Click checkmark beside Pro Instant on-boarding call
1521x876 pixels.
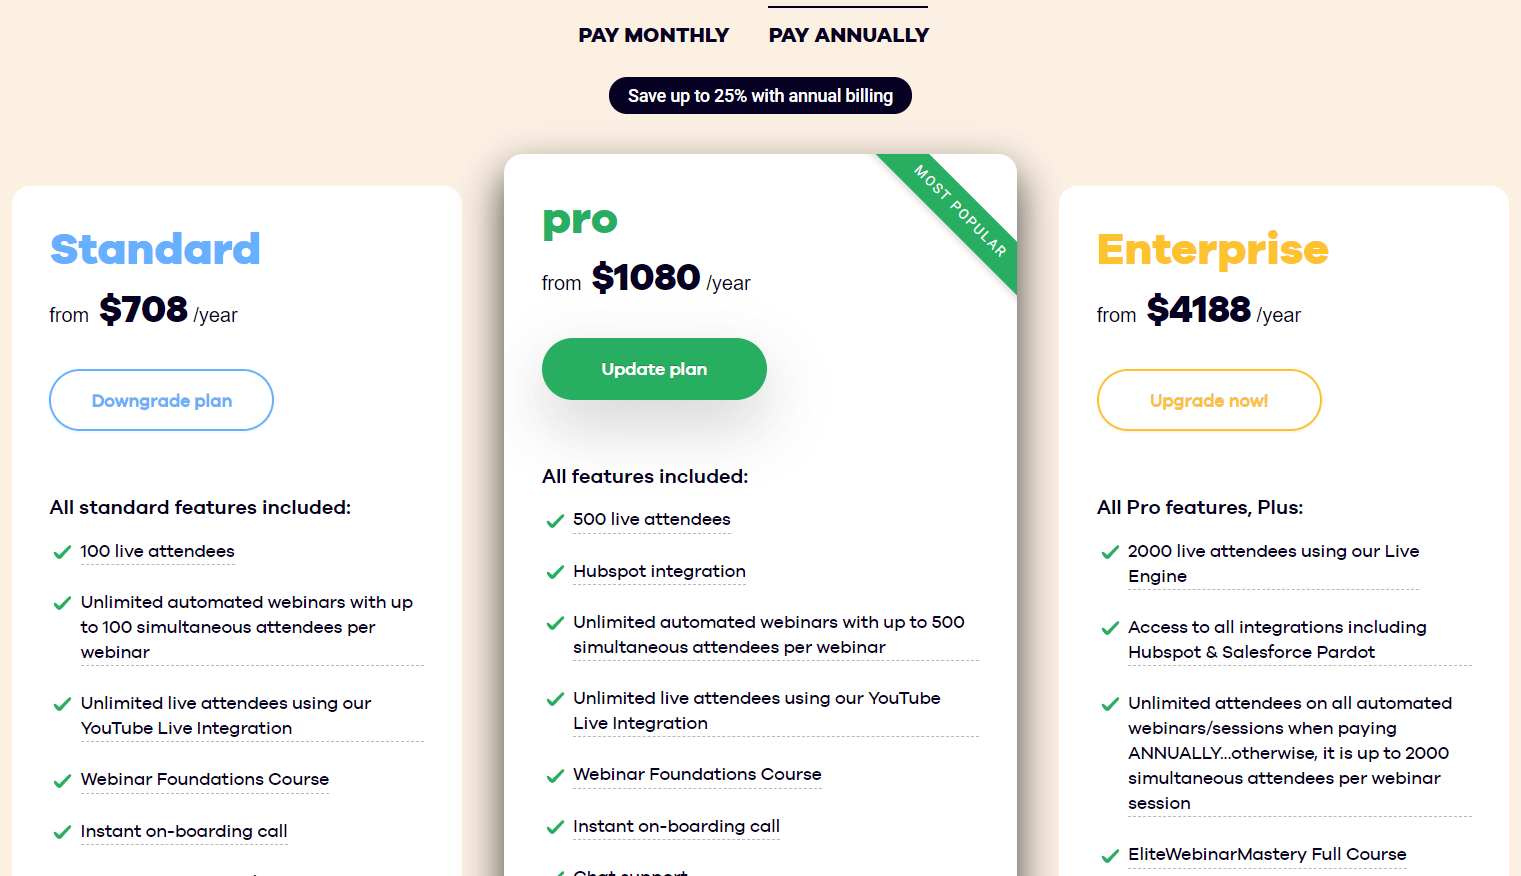[555, 827]
